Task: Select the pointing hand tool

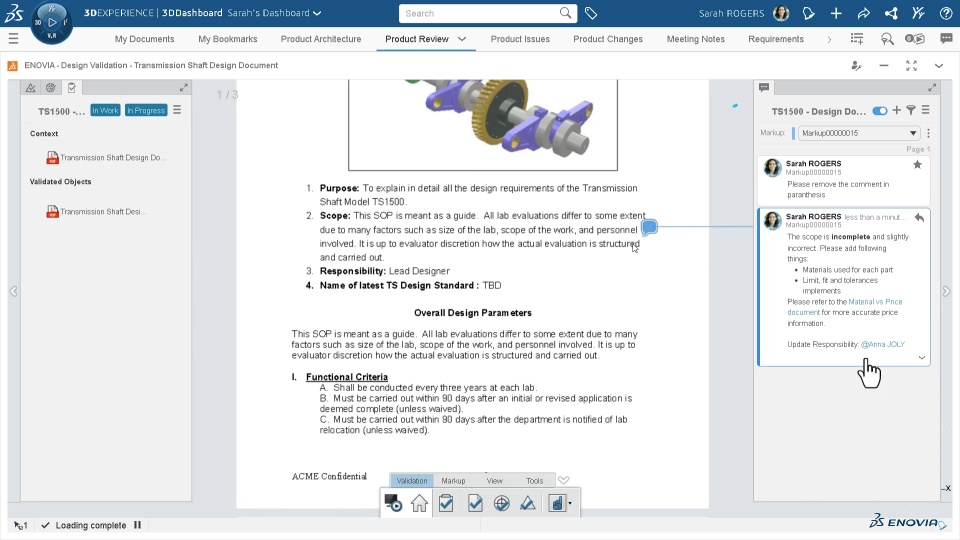Action: pyautogui.click(x=556, y=503)
